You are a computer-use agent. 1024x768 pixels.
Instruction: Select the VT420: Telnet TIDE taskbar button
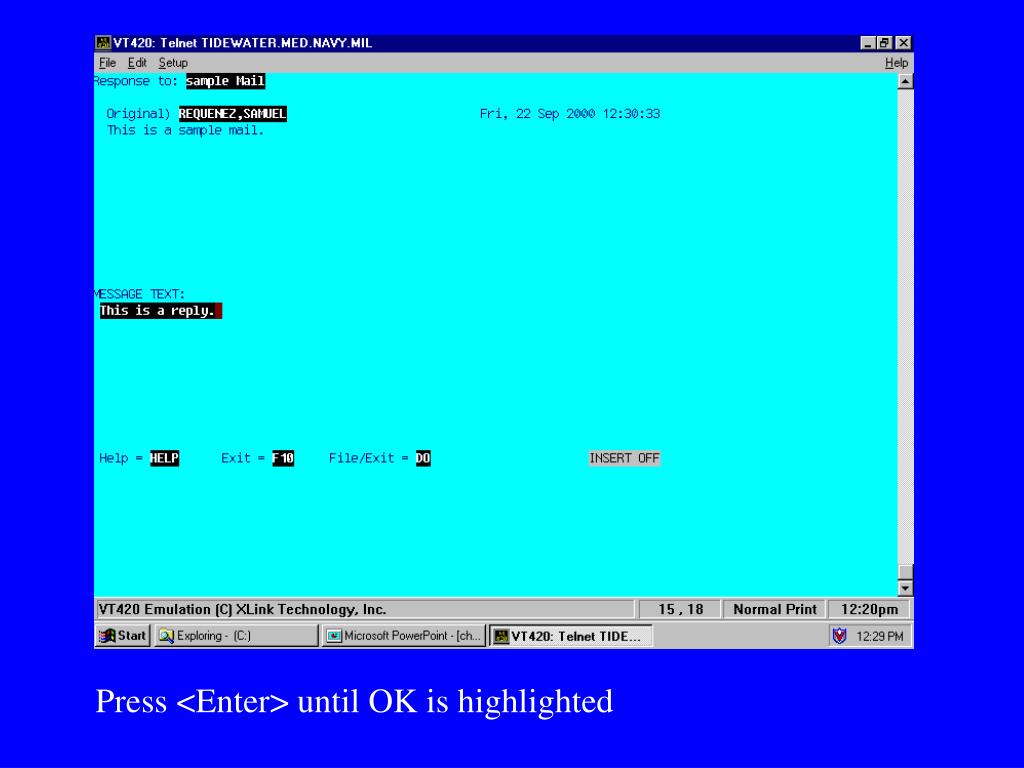571,635
